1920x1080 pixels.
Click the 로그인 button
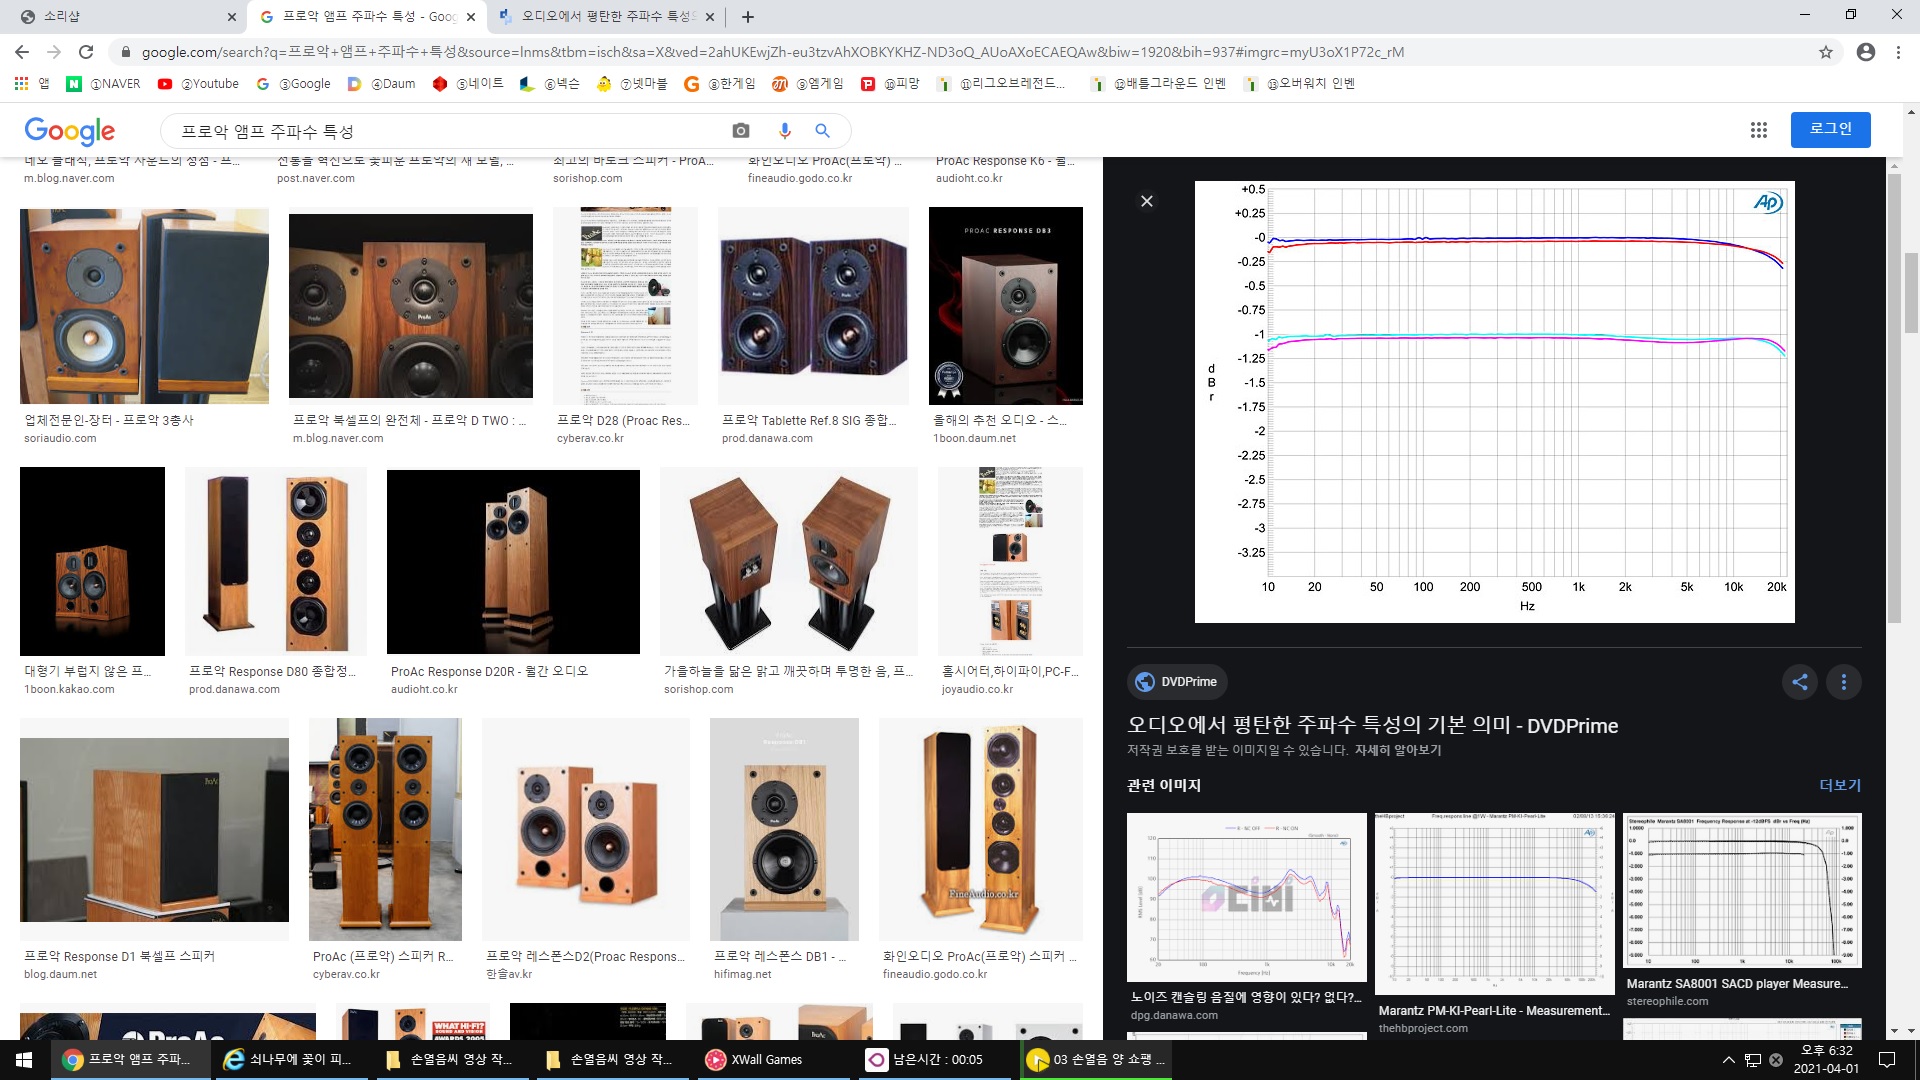point(1830,129)
